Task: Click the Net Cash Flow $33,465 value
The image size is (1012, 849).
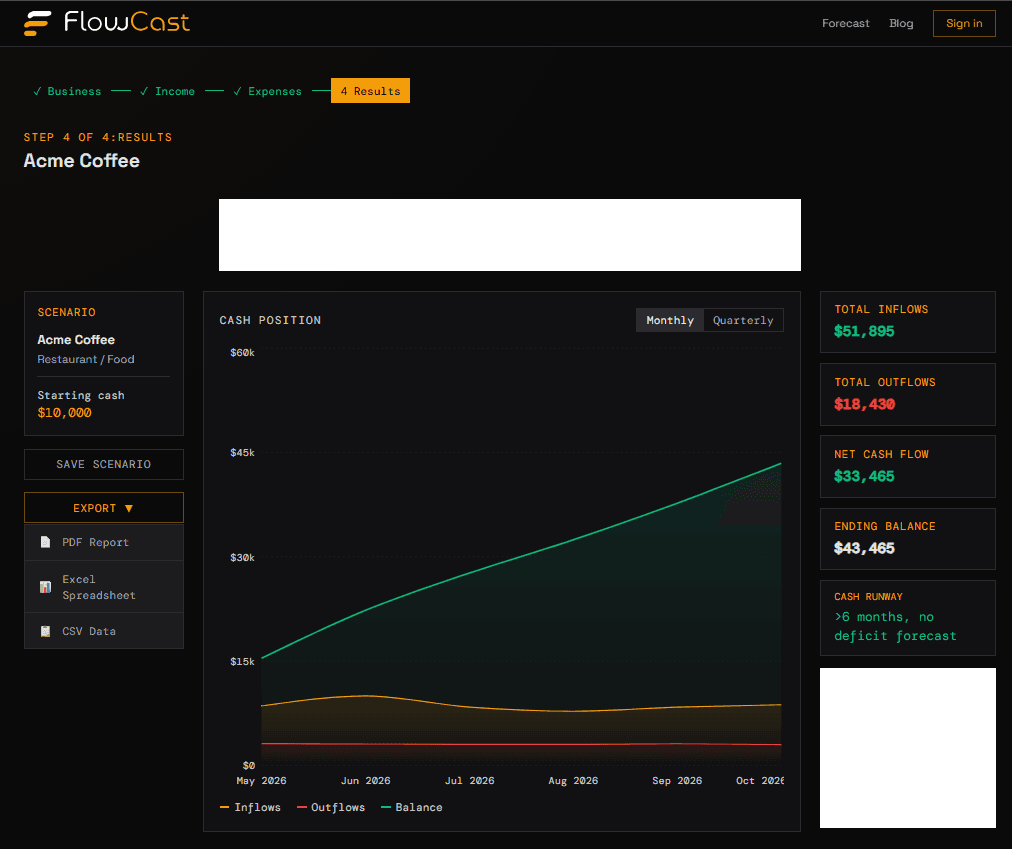Action: click(x=864, y=476)
